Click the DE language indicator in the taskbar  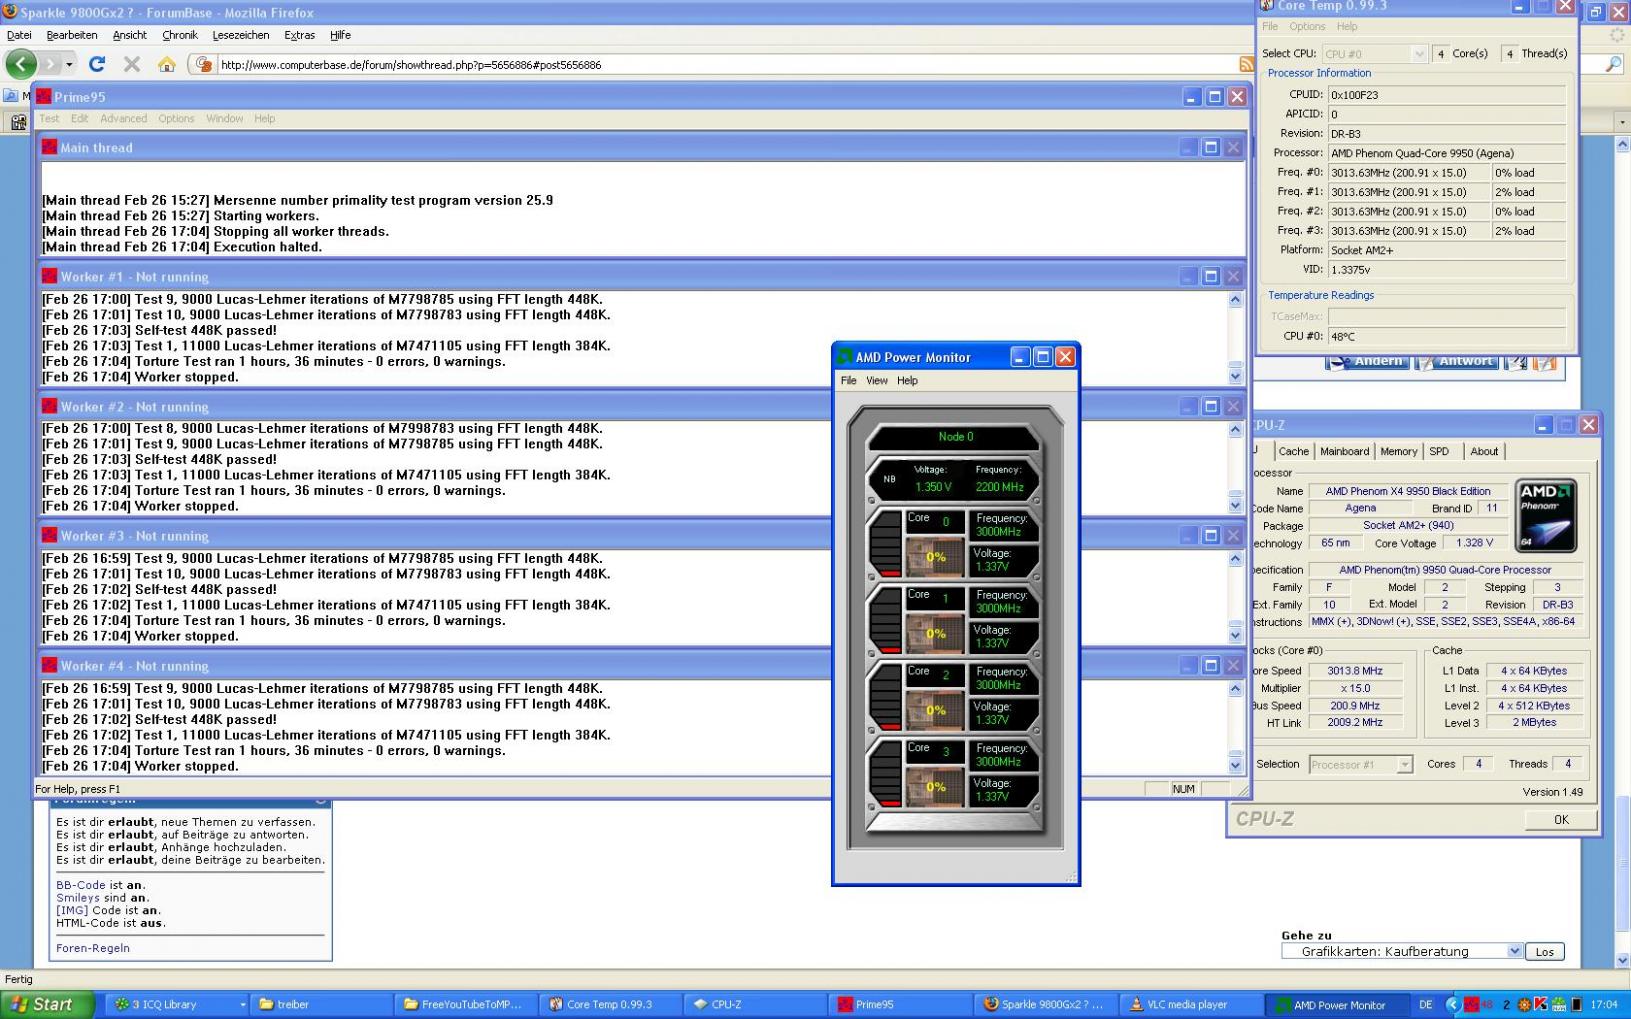click(1426, 1004)
